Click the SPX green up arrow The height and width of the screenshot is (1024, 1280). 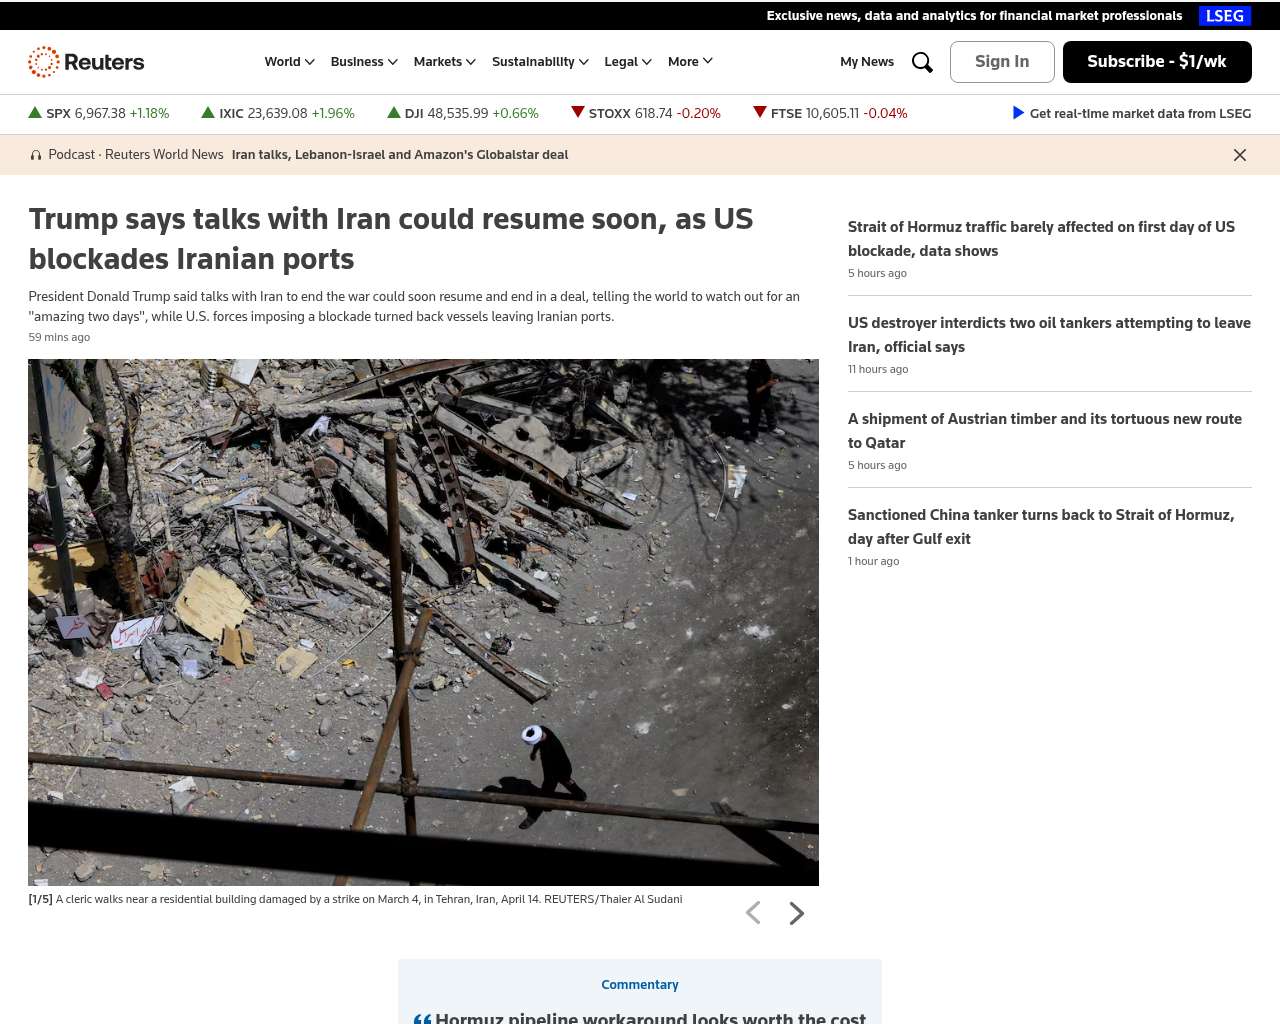35,113
